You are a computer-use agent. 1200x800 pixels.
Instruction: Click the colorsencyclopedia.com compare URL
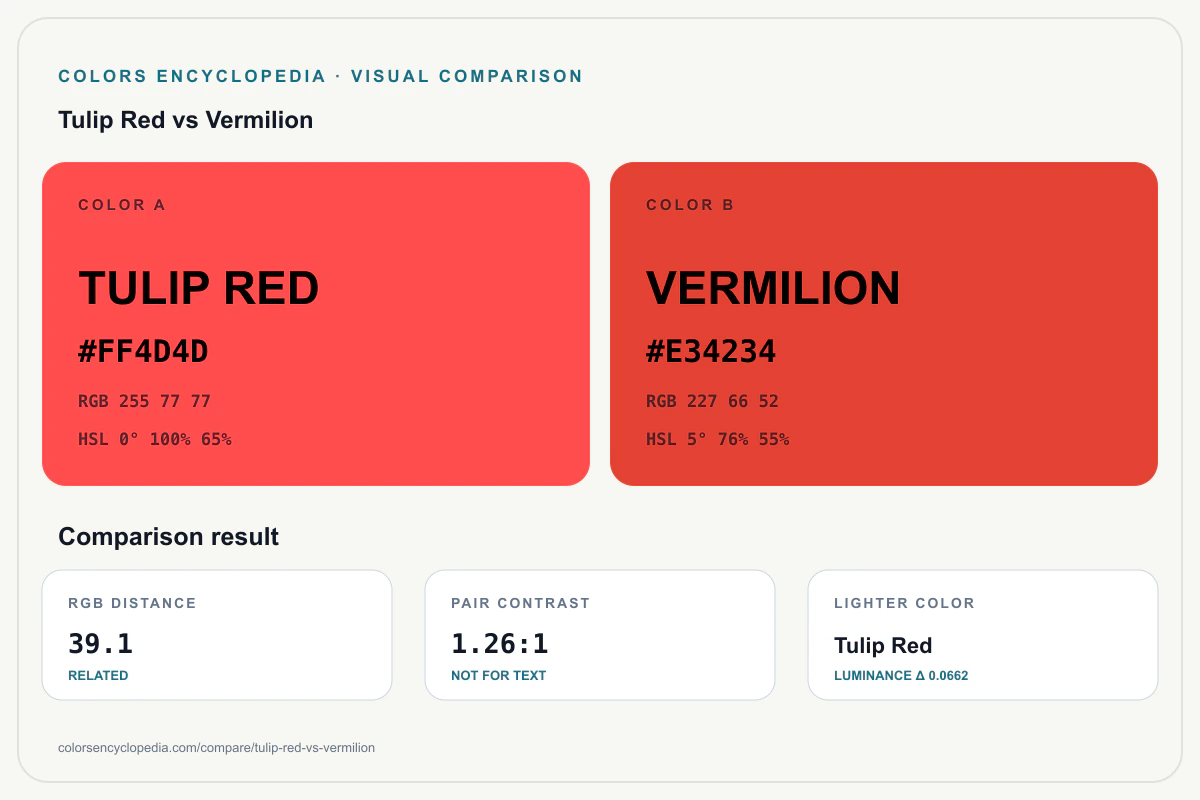click(x=217, y=748)
